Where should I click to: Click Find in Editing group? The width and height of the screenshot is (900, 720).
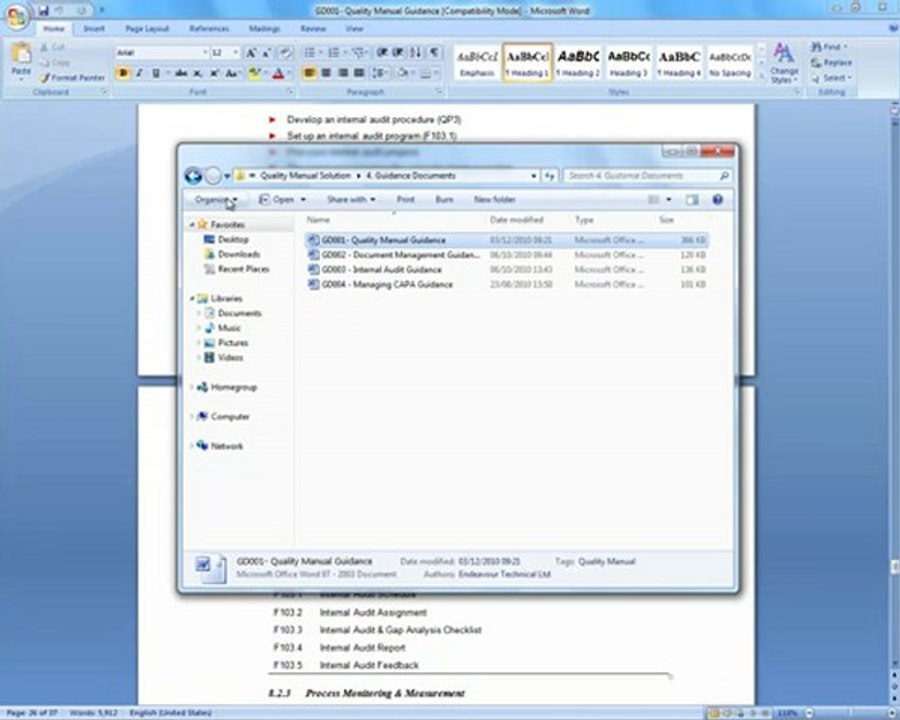click(x=829, y=47)
